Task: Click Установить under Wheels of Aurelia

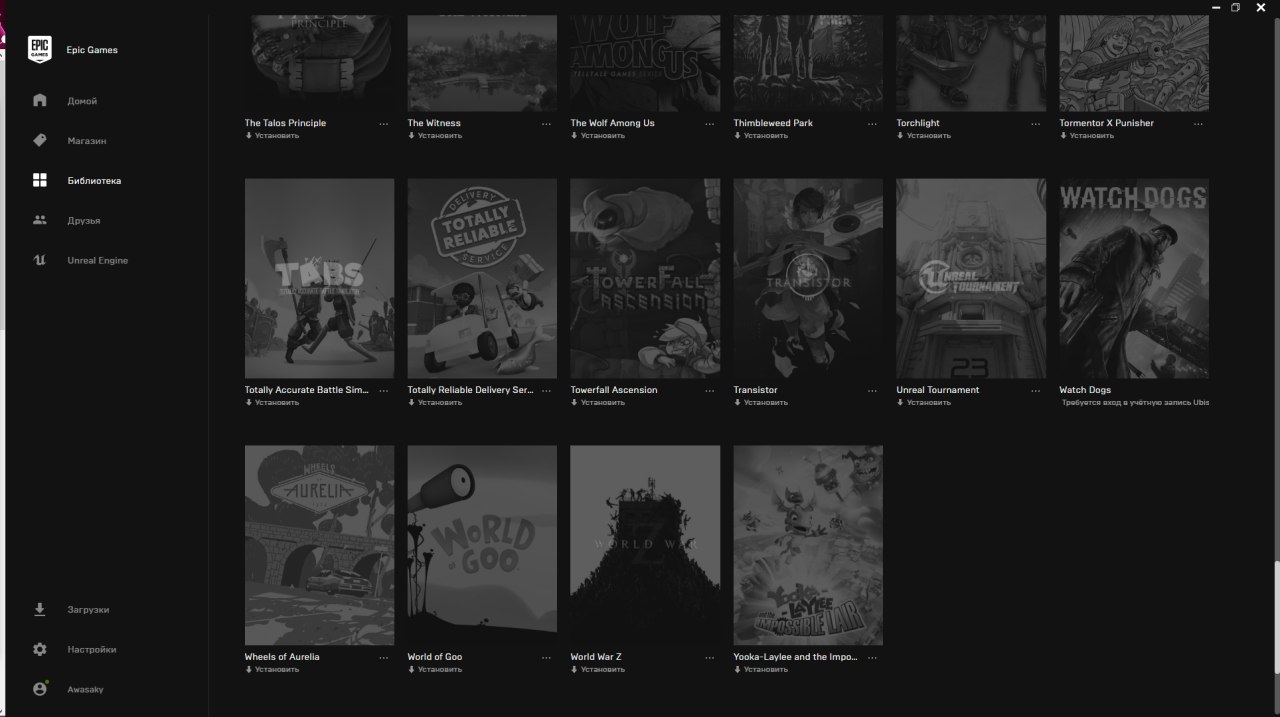Action: click(272, 670)
